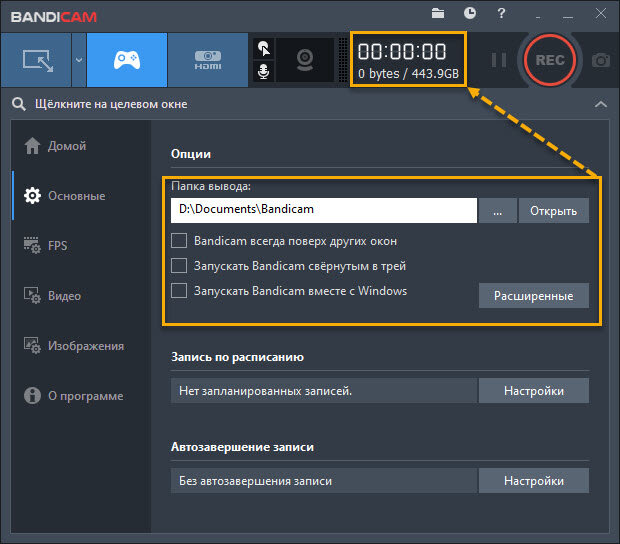
Task: Select the screen rectangle recording mode
Action: click(x=36, y=60)
